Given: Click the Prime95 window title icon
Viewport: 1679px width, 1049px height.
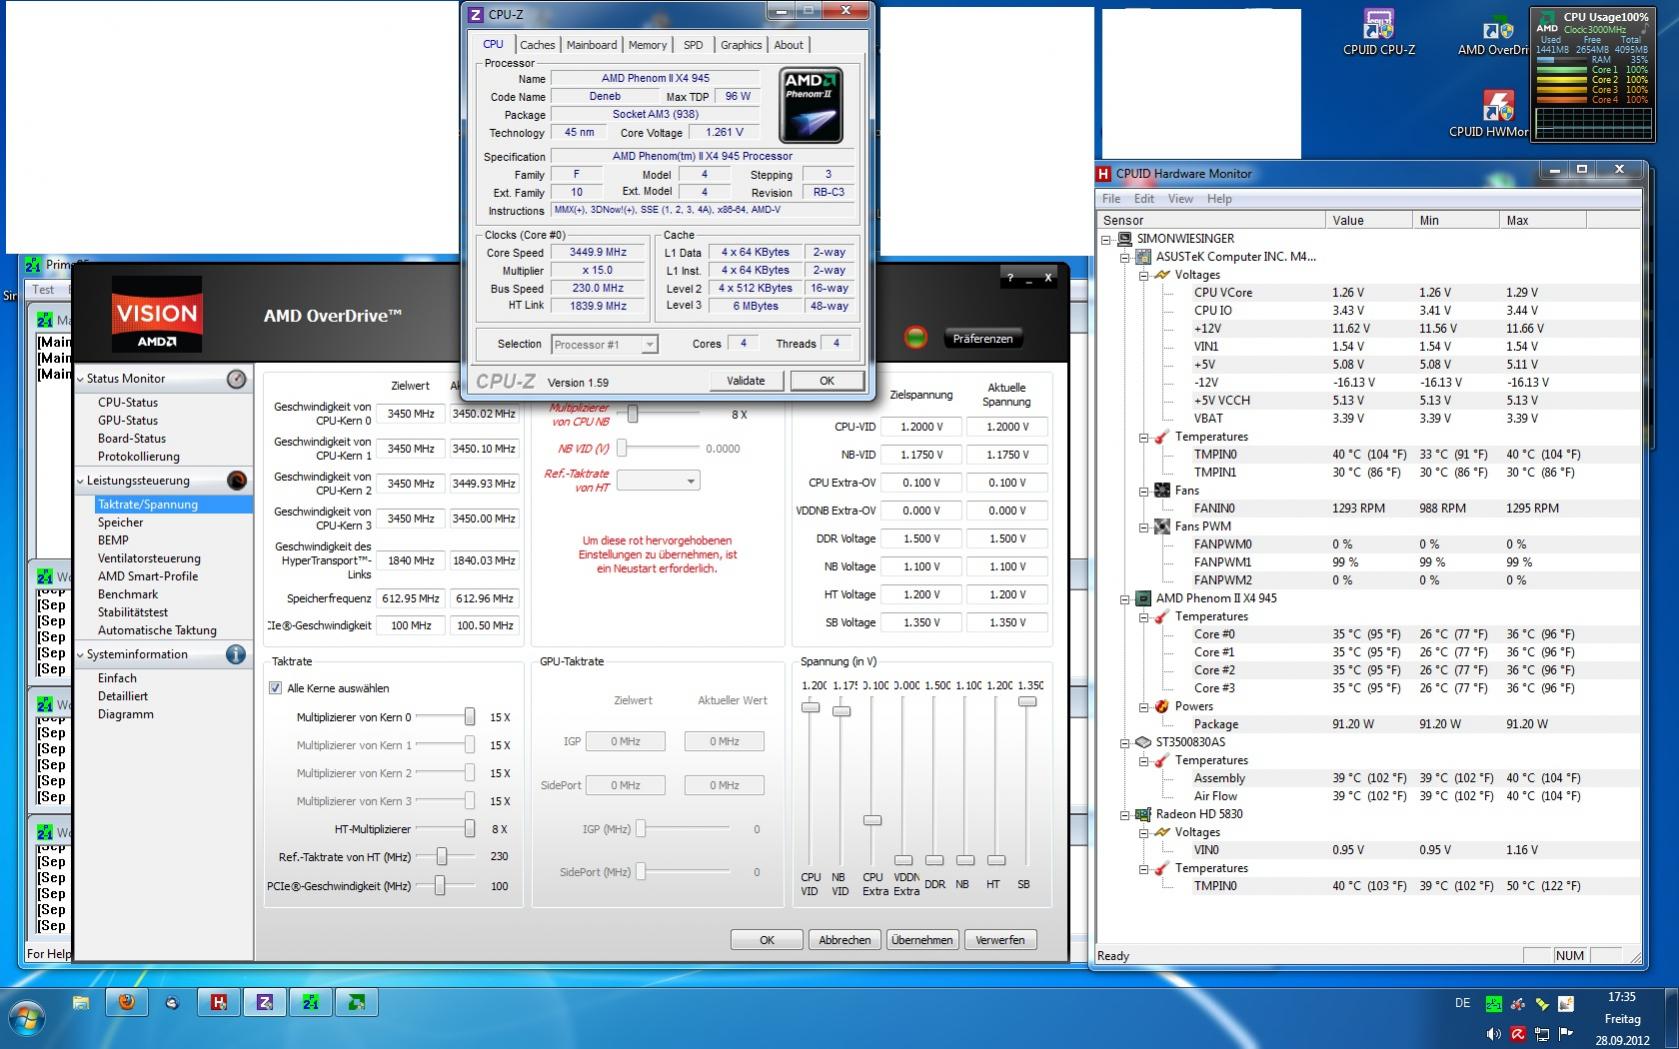Looking at the screenshot, I should pos(33,265).
